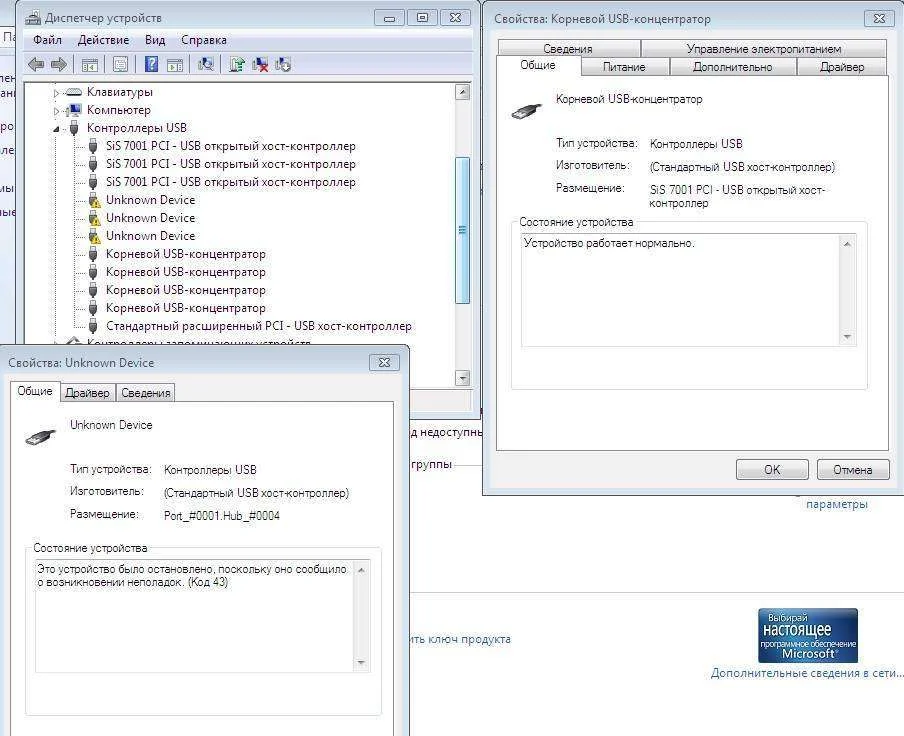
Task: Close the Unknown Device properties dialog
Action: click(x=384, y=363)
